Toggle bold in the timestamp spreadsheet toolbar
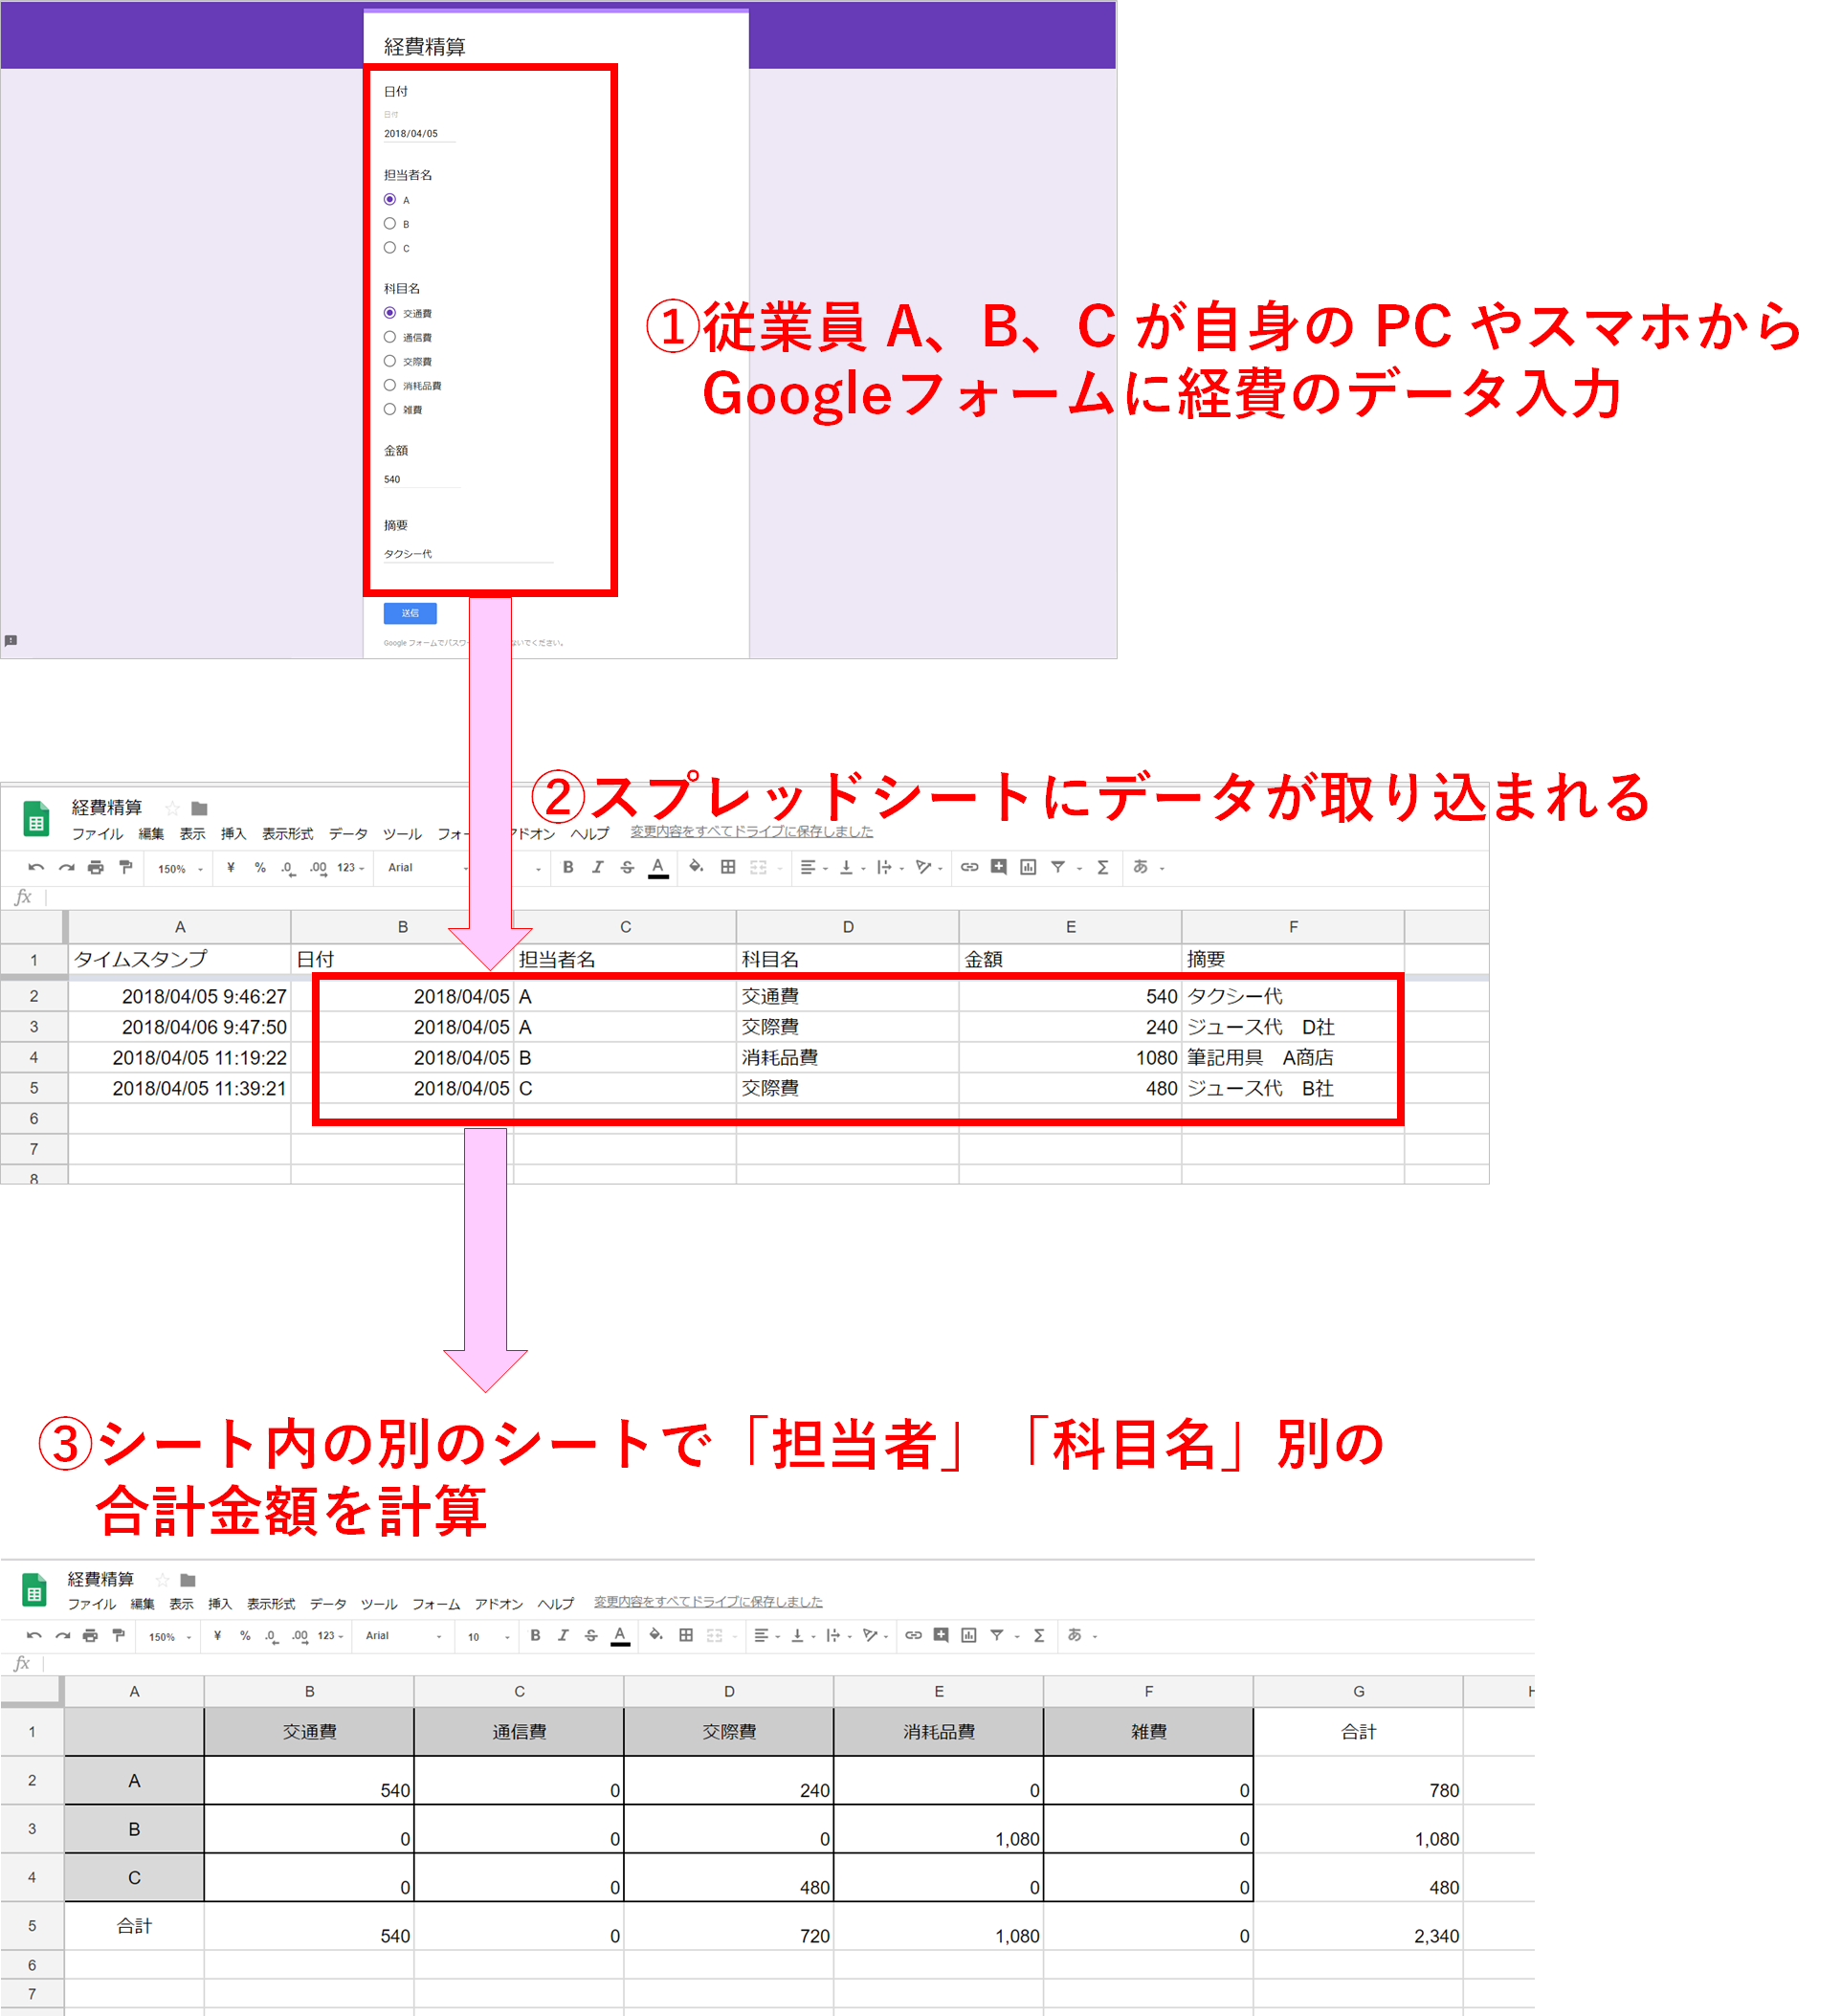 [x=568, y=867]
